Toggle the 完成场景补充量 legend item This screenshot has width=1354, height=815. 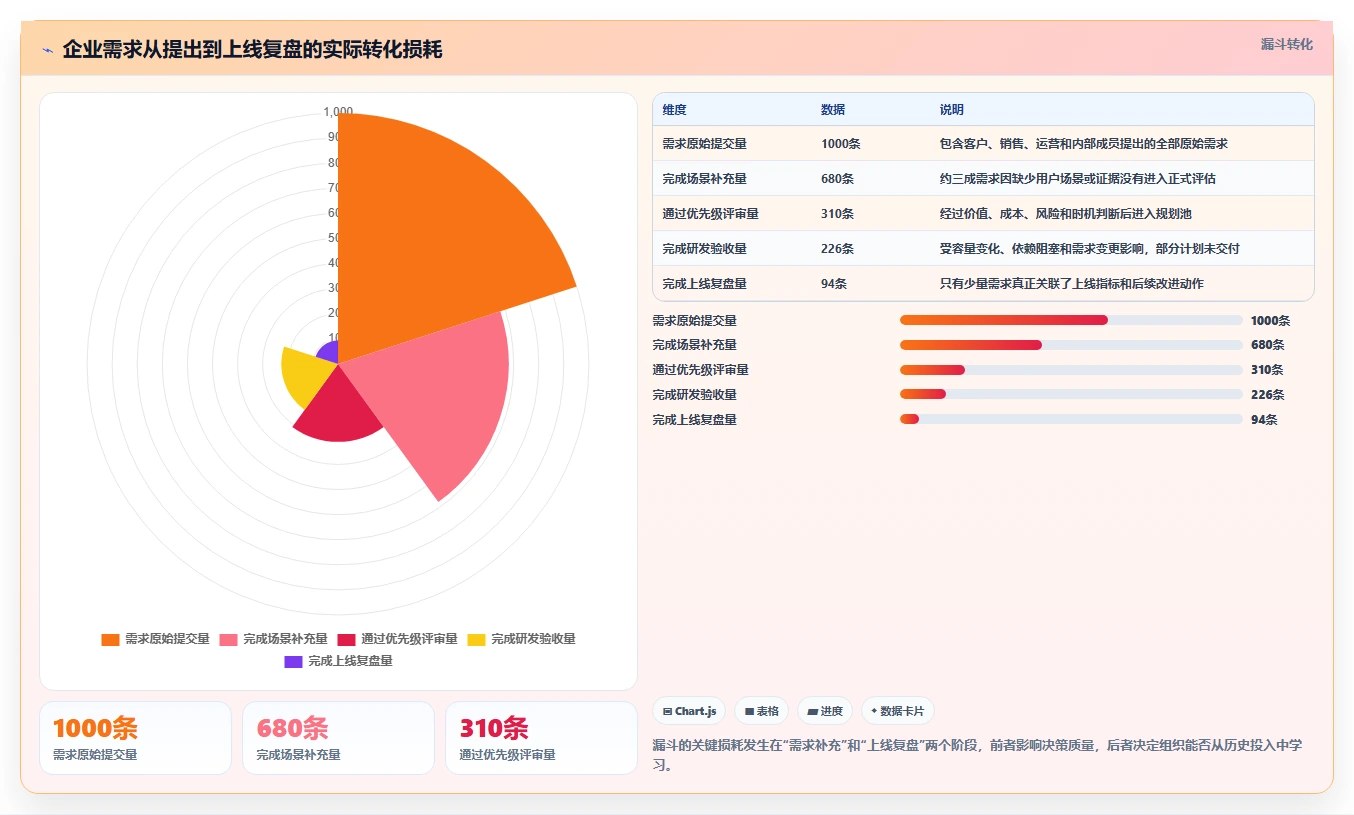click(273, 639)
